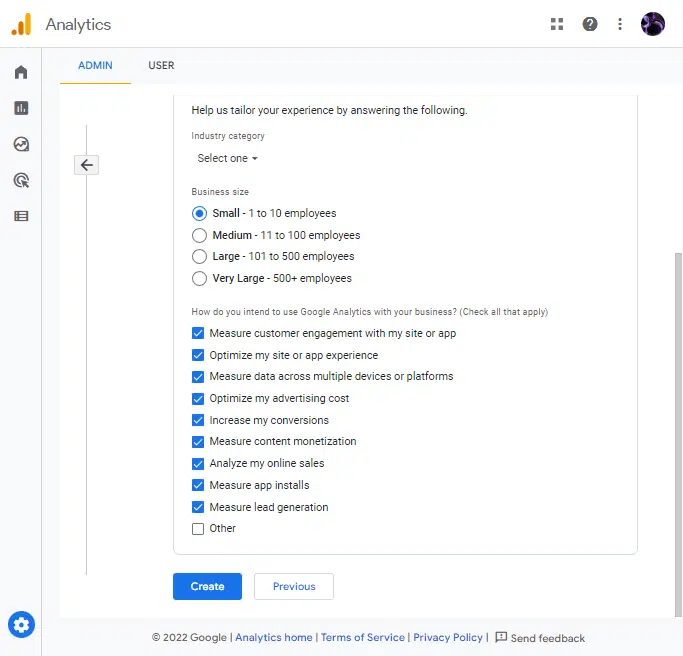Viewport: 683px width, 656px height.
Task: Uncheck Measure customer engagement with my site
Action: 198,333
